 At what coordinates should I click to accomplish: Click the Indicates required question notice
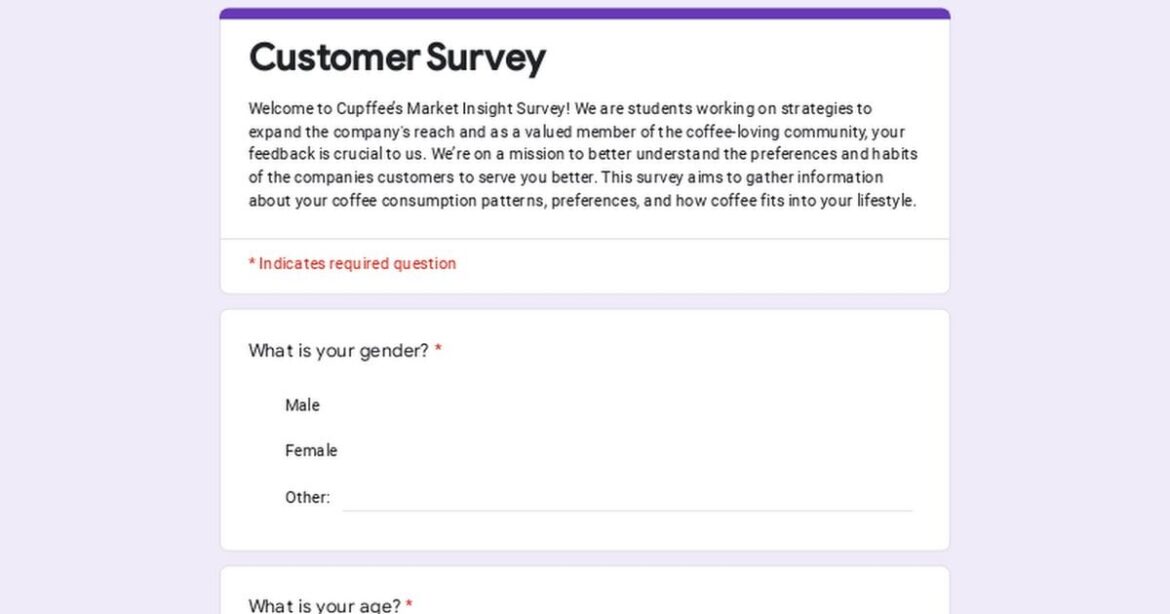coord(351,263)
